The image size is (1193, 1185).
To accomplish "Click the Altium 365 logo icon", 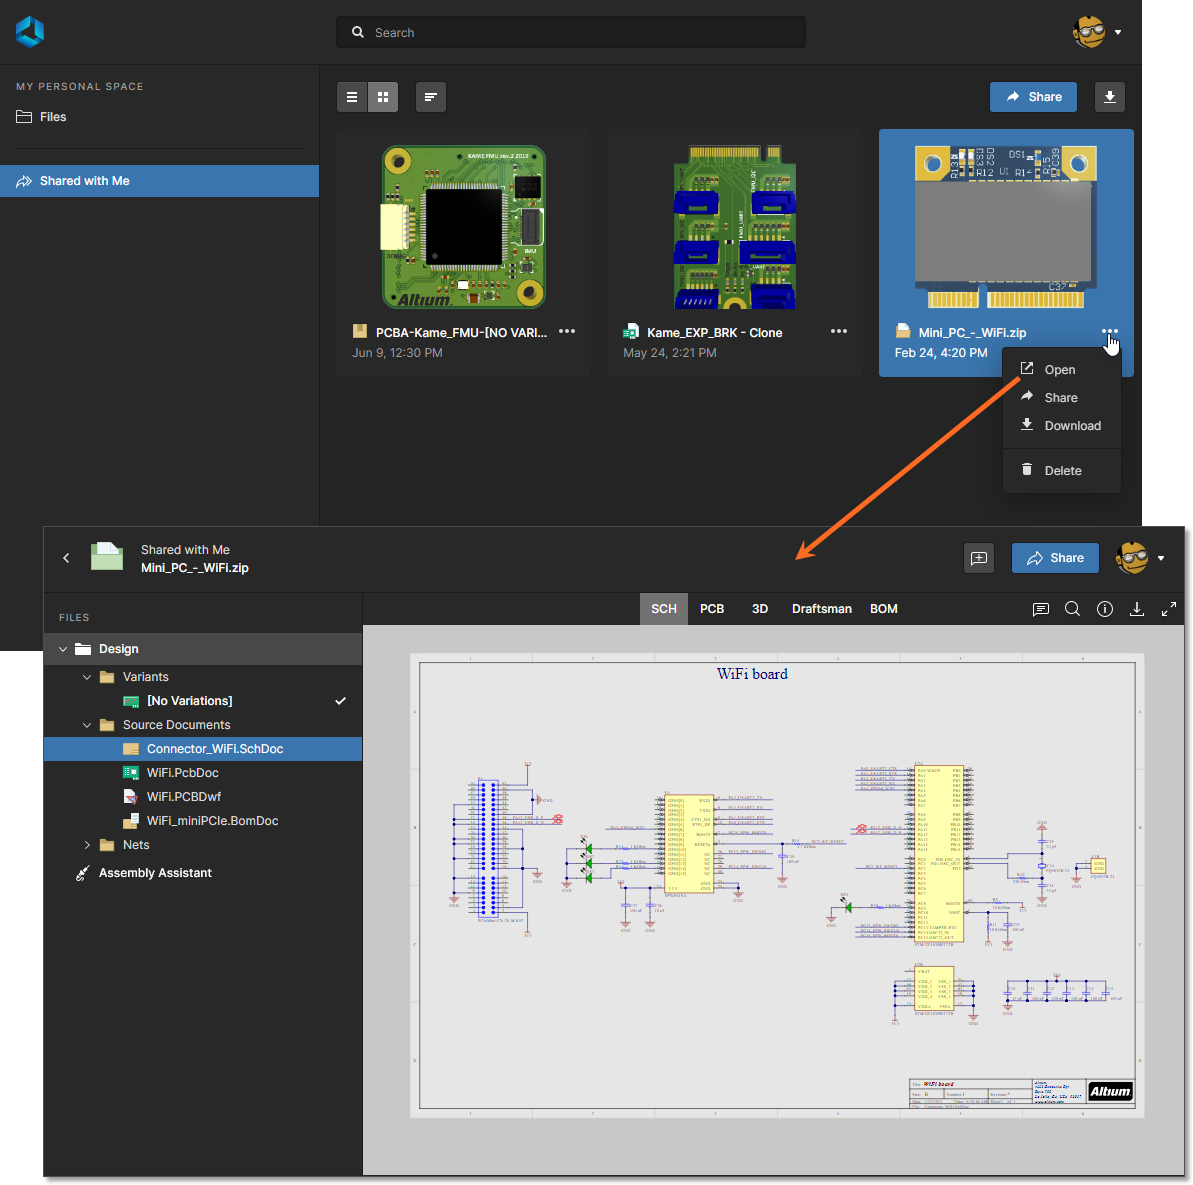I will click(x=30, y=32).
